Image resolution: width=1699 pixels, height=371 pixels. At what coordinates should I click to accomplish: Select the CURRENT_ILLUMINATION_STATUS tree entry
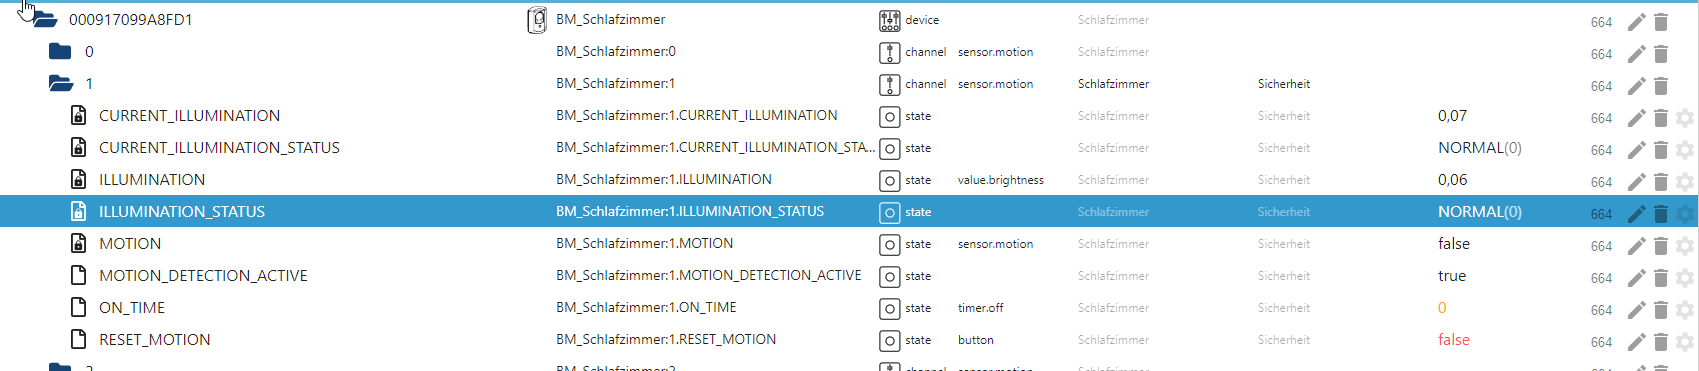pyautogui.click(x=219, y=148)
